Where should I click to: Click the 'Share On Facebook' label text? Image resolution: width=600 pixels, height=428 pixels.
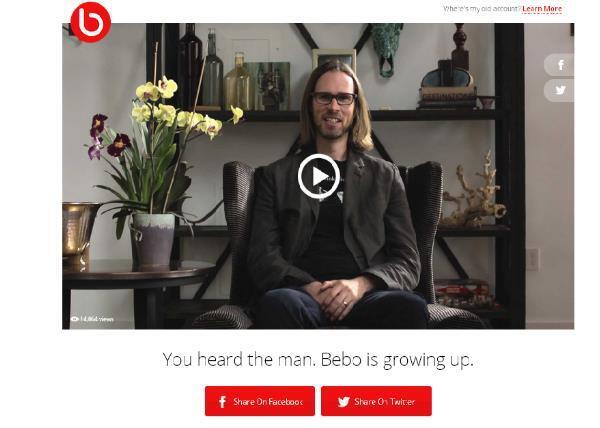268,402
